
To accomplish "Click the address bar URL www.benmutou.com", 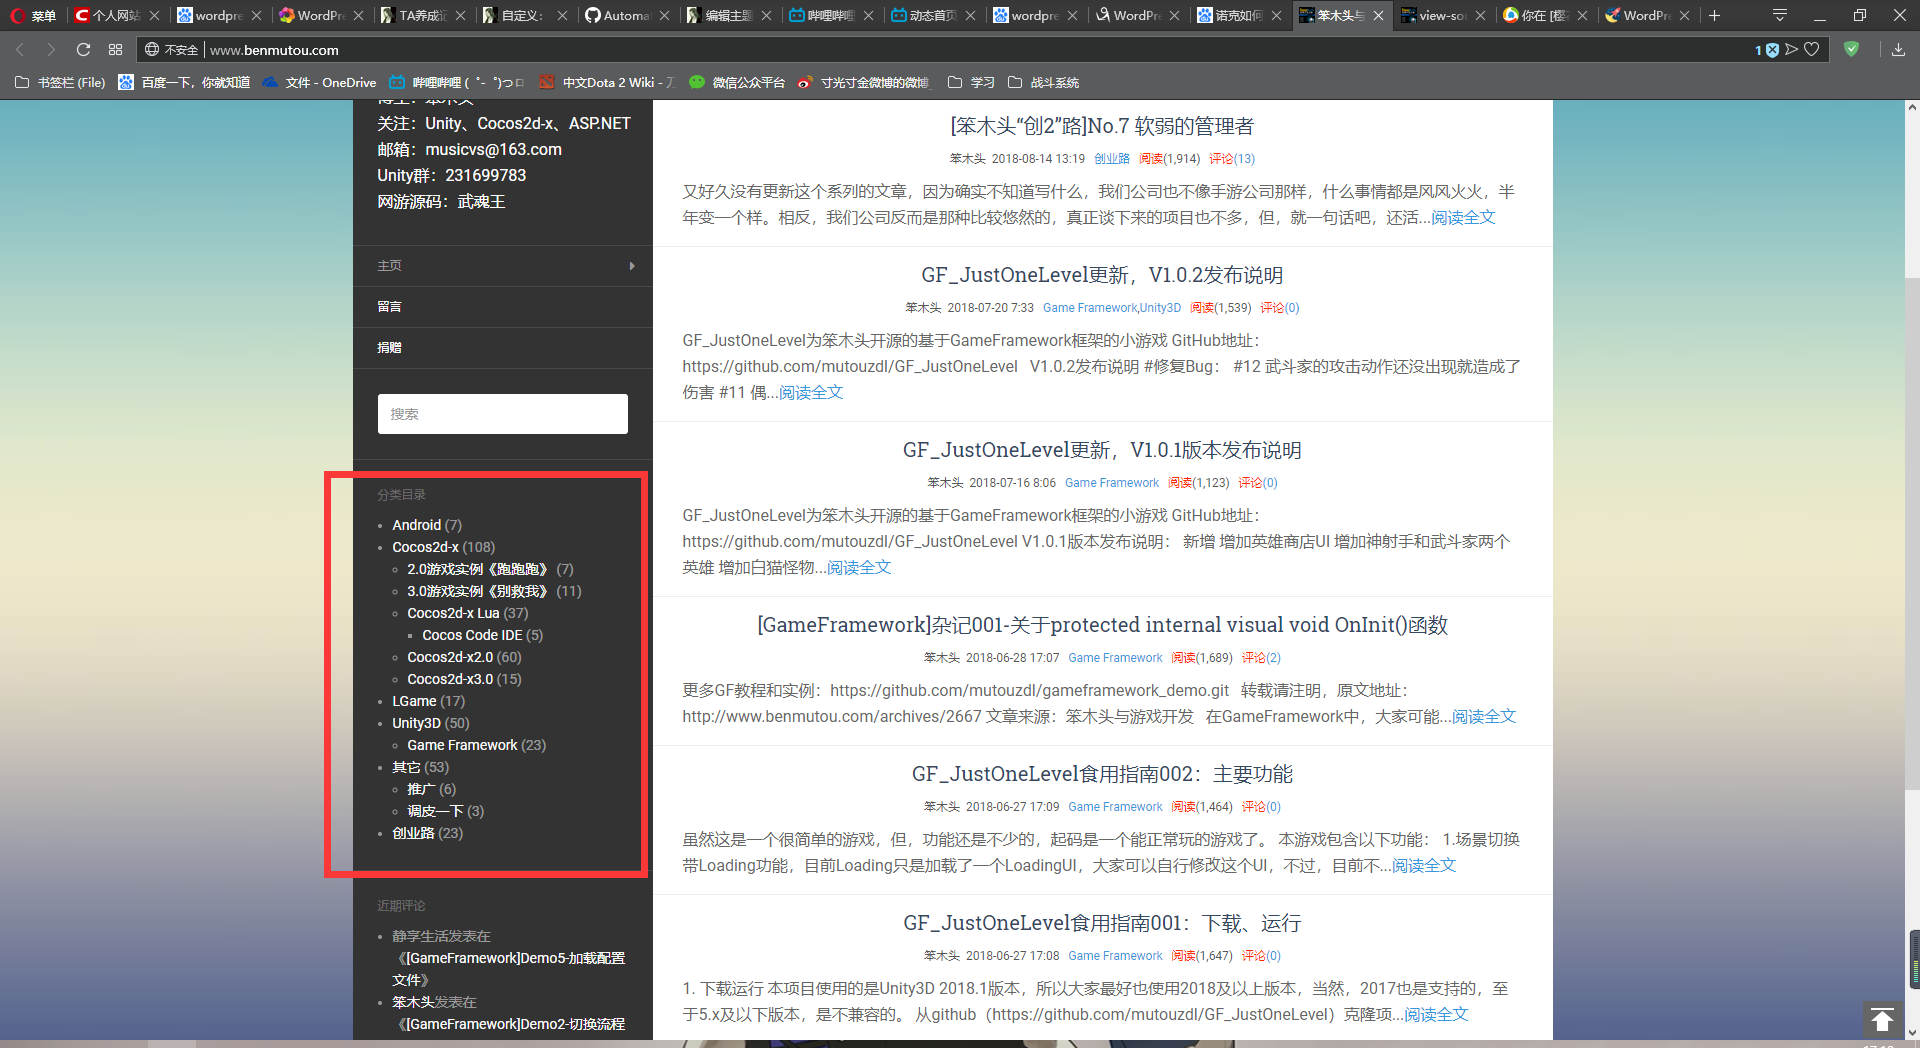I will coord(274,50).
